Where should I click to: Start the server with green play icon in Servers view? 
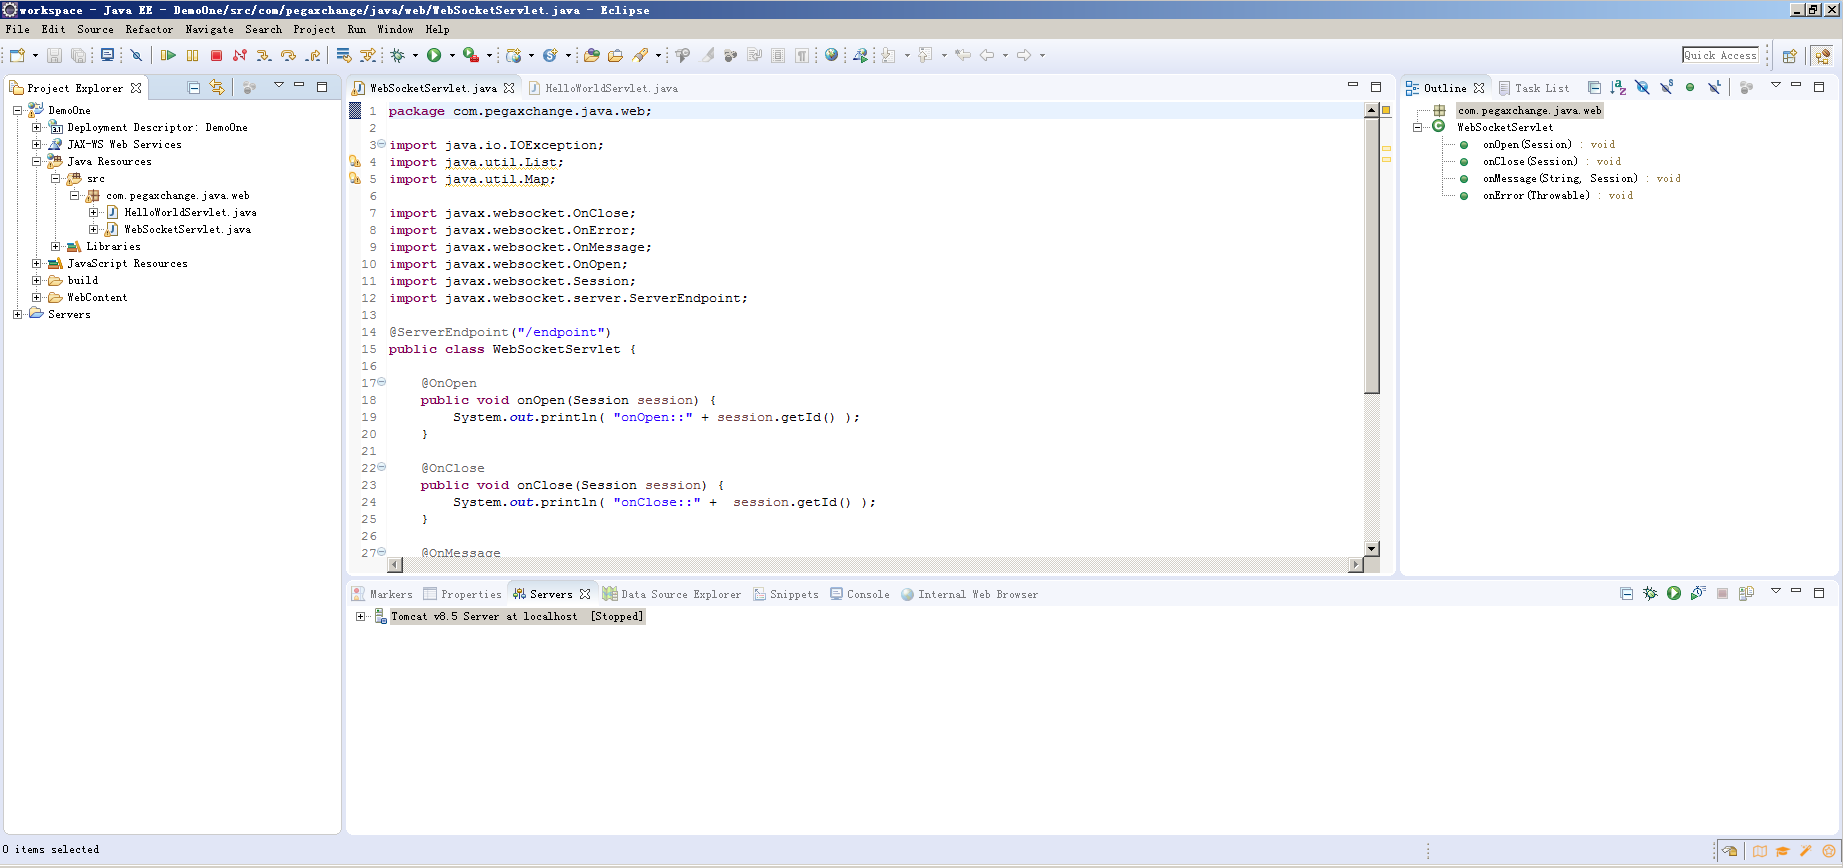pyautogui.click(x=1674, y=594)
